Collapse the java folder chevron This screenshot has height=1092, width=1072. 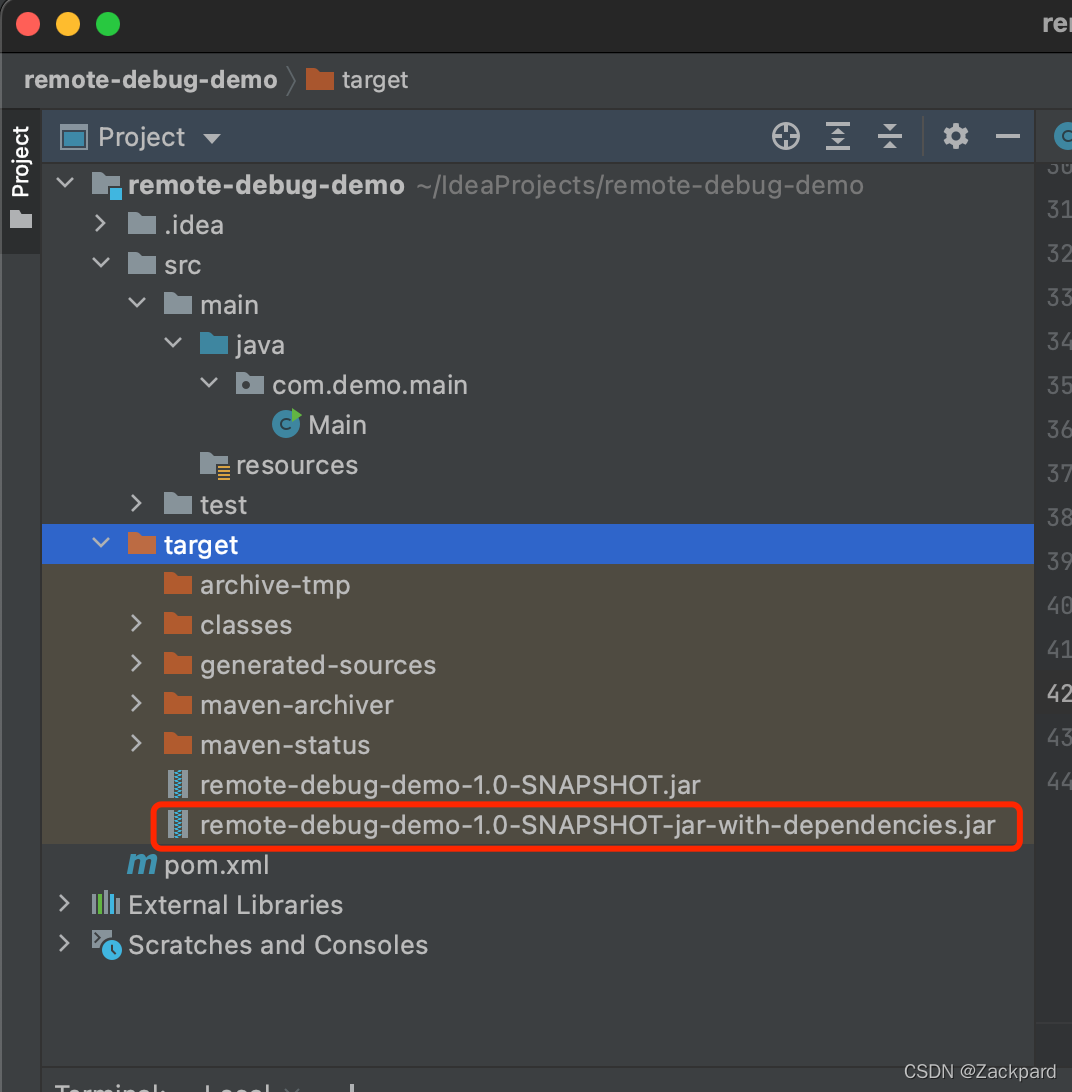point(173,343)
